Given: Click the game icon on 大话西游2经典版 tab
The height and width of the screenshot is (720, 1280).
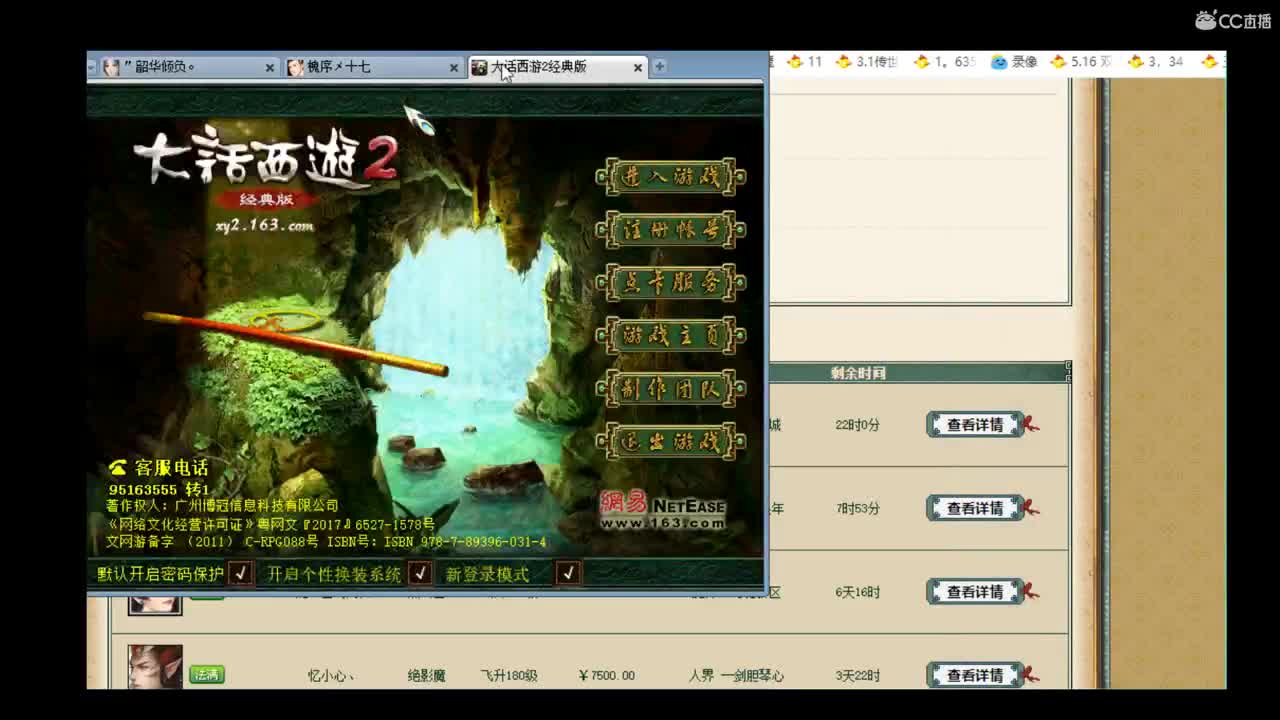Looking at the screenshot, I should coord(479,67).
